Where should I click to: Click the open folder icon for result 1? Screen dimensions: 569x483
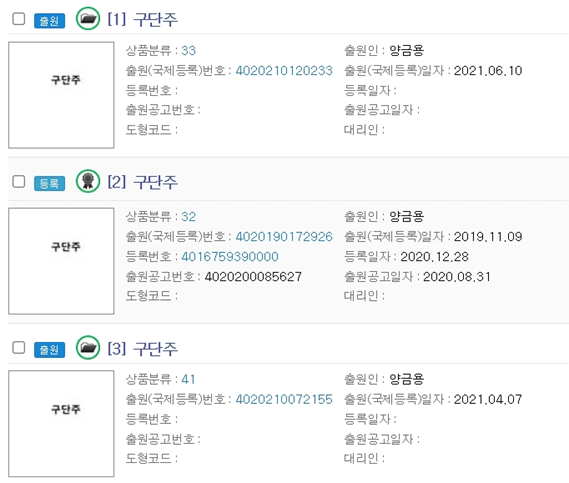(x=88, y=19)
